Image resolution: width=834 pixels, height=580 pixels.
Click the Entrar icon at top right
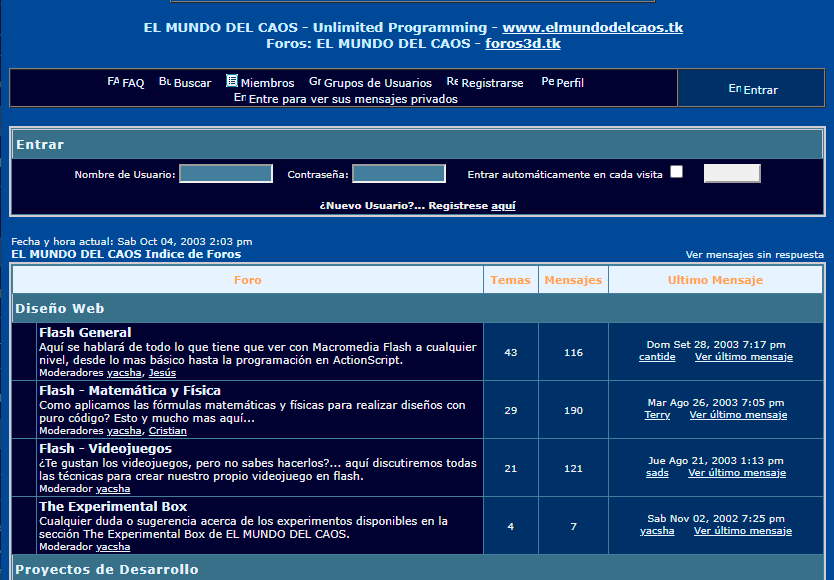pos(735,89)
